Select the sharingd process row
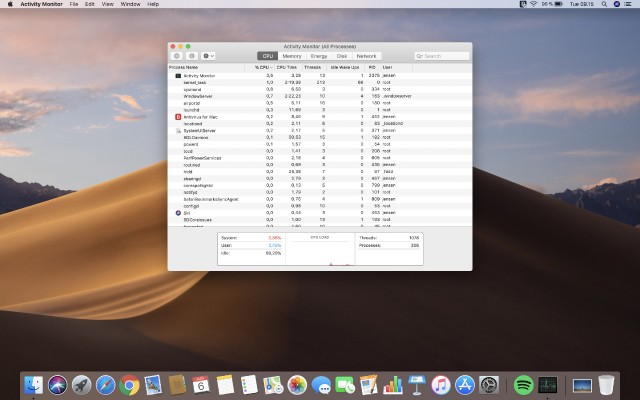 click(320, 179)
